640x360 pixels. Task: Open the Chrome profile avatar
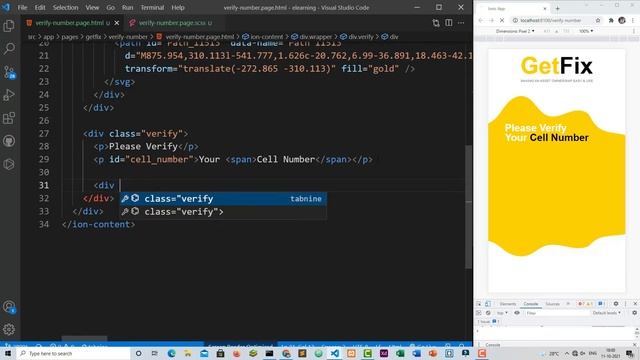click(622, 20)
